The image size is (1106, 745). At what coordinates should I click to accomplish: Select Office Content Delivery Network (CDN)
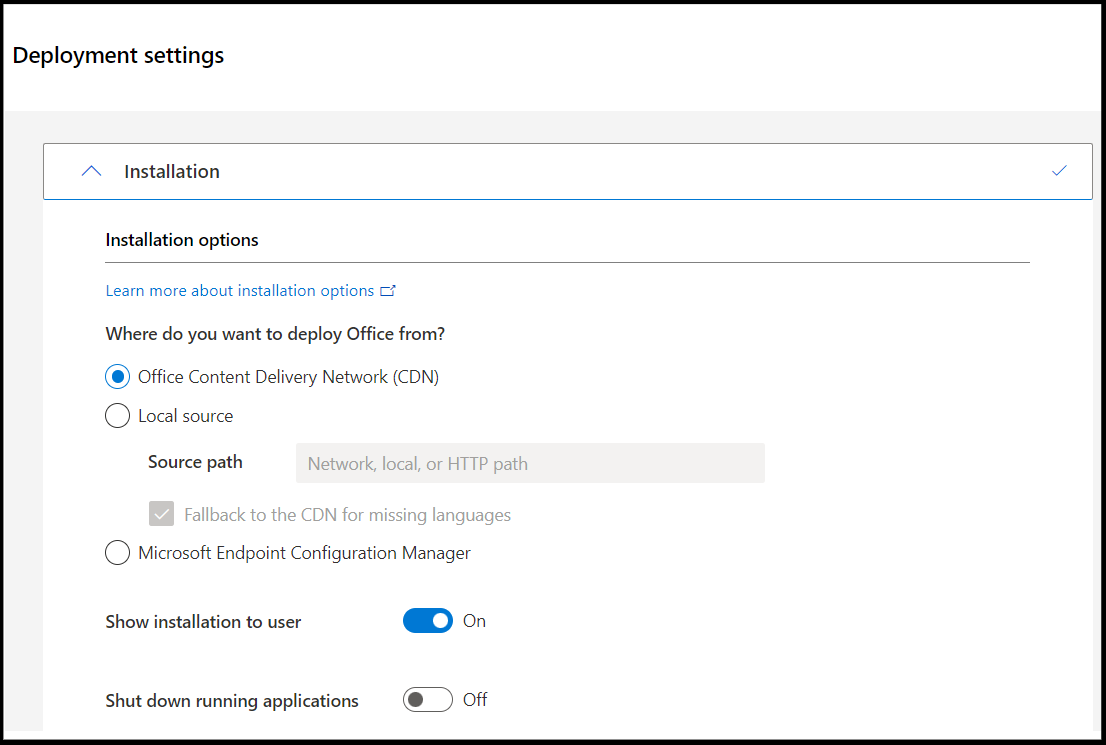(x=117, y=376)
